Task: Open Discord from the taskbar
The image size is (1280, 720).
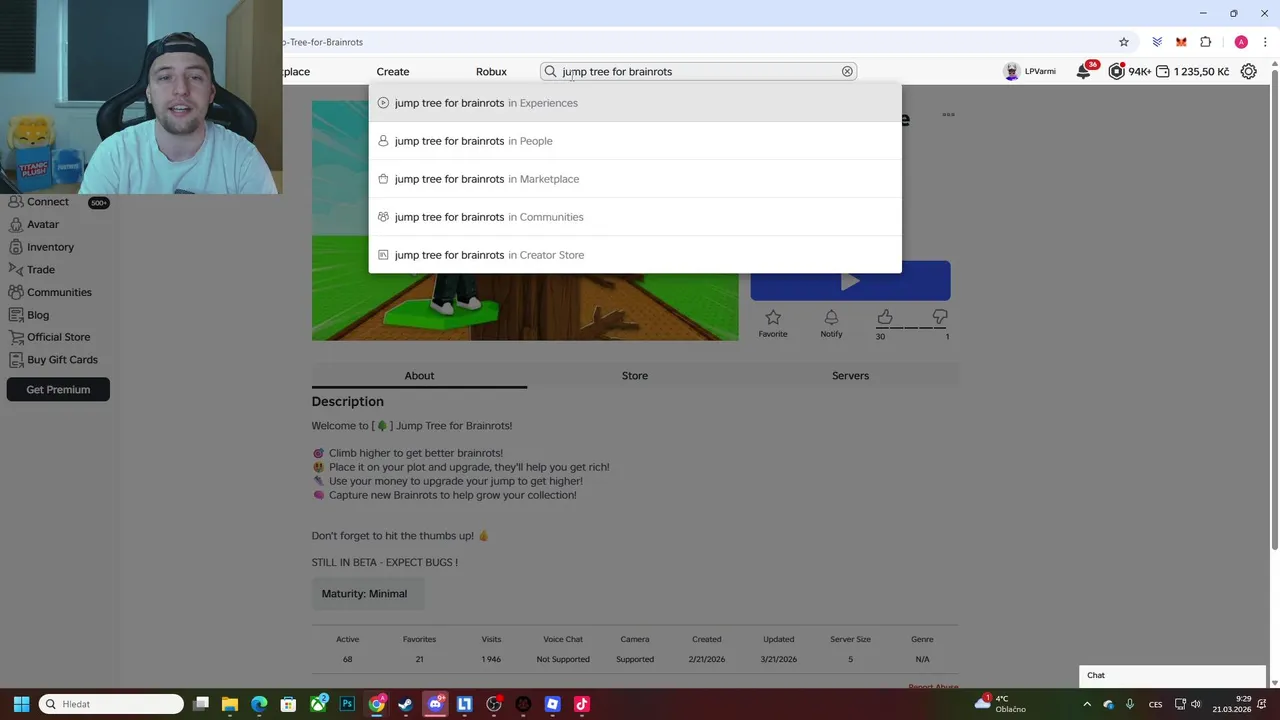Action: 435,704
